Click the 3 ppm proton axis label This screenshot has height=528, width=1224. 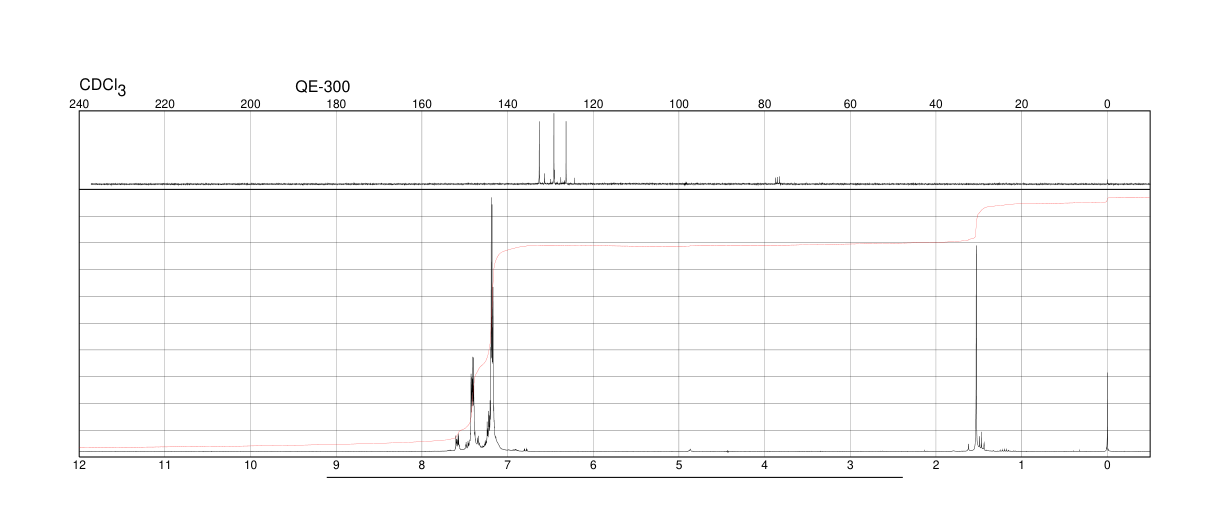pos(850,465)
